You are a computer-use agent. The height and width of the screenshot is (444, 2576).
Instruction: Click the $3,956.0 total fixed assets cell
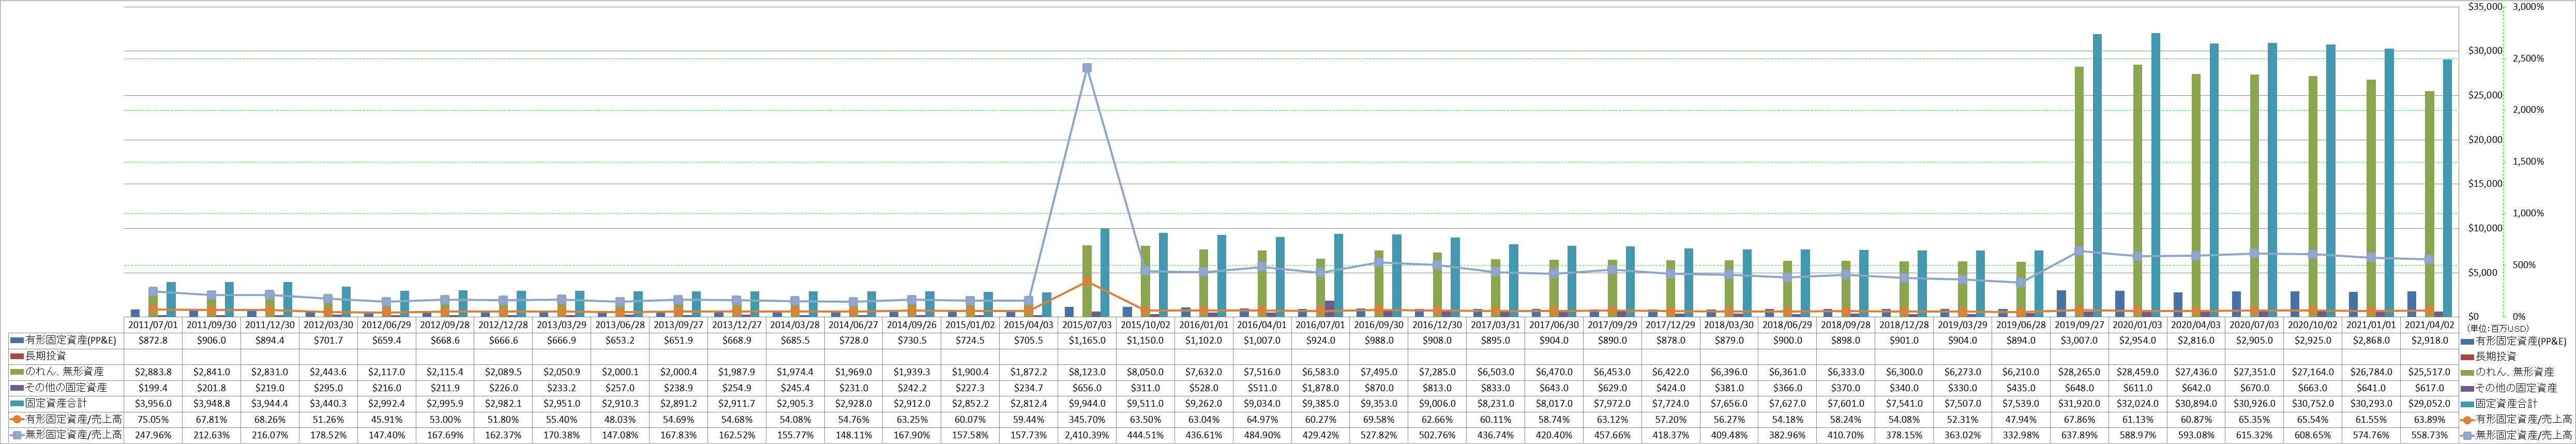153,404
